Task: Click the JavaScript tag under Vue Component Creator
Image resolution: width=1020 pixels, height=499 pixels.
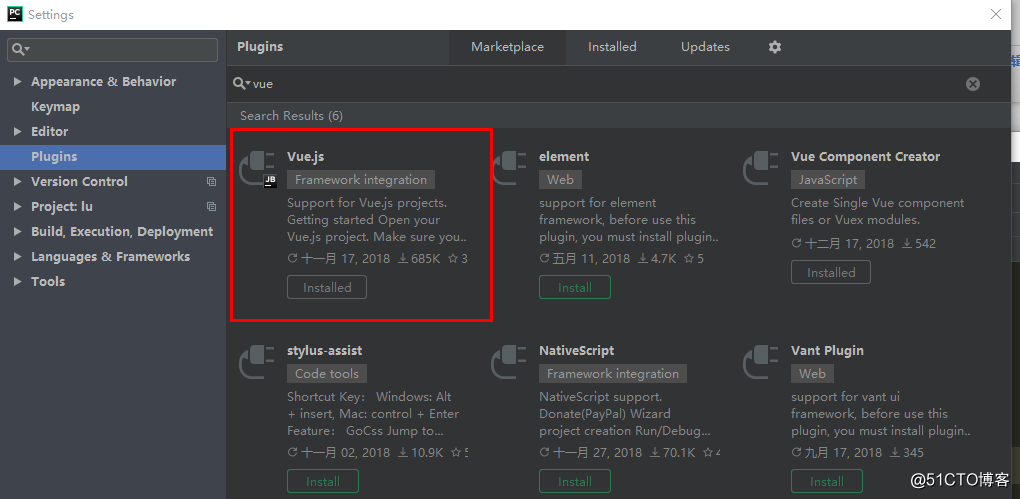Action: (x=828, y=180)
